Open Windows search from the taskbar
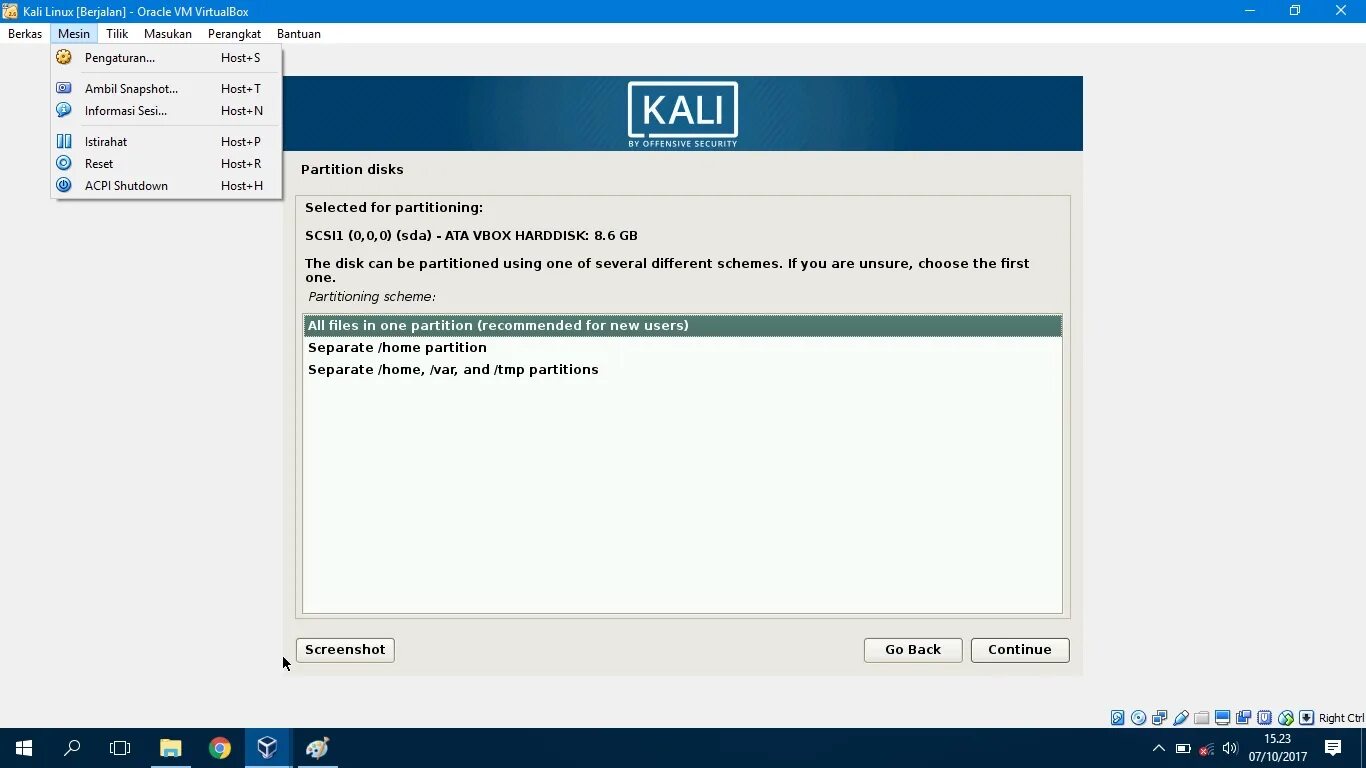Image resolution: width=1366 pixels, height=768 pixels. point(72,748)
